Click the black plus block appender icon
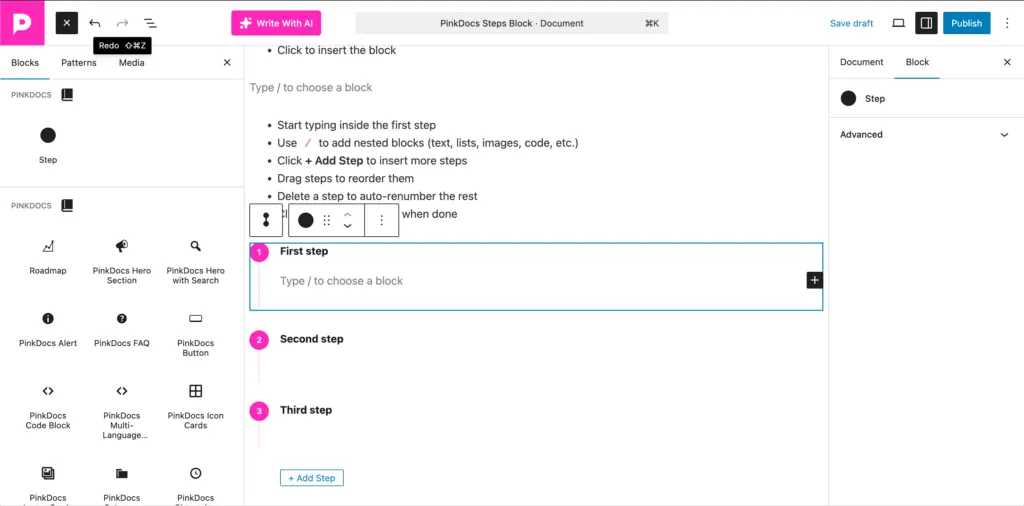The width and height of the screenshot is (1024, 506). click(814, 280)
